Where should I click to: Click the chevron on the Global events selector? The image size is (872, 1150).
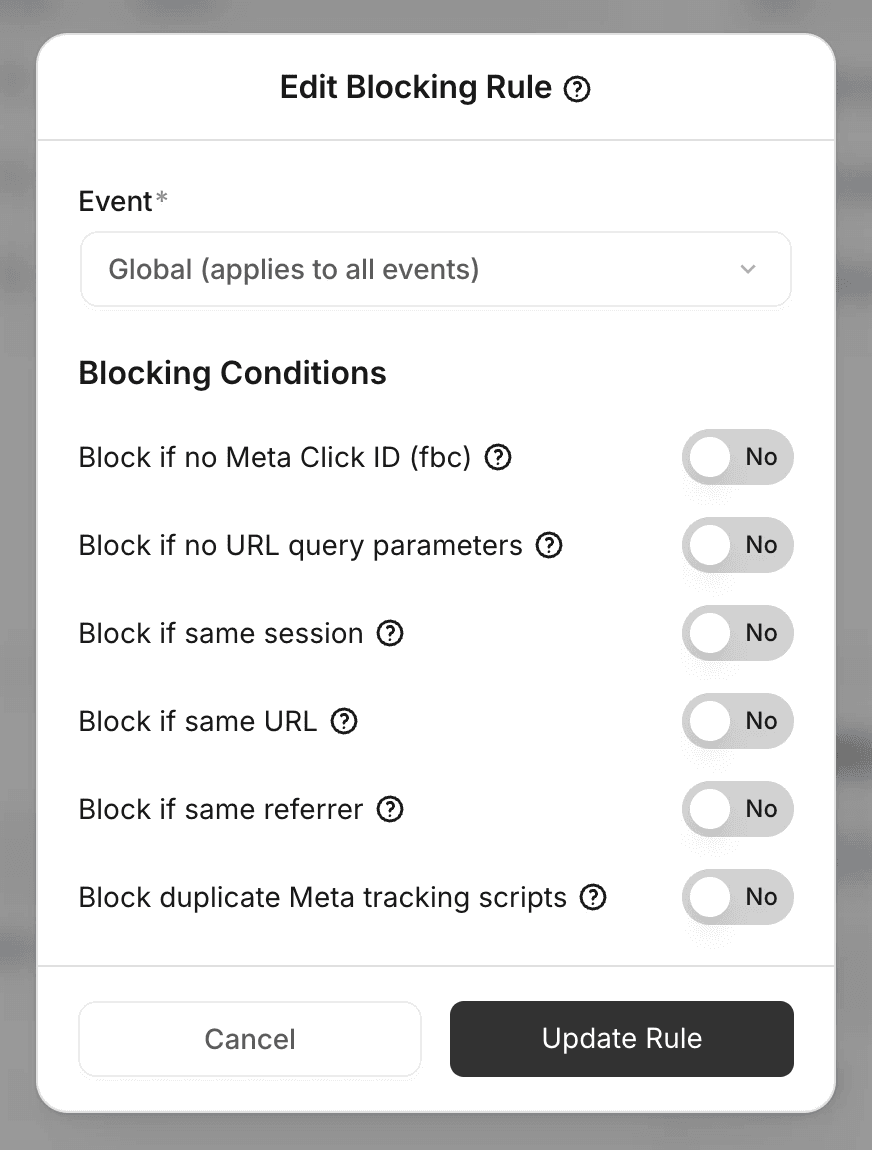[x=747, y=269]
